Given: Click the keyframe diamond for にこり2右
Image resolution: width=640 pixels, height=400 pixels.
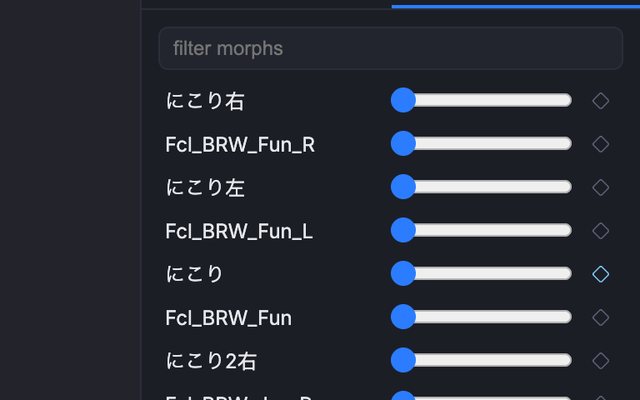Looking at the screenshot, I should [600, 360].
